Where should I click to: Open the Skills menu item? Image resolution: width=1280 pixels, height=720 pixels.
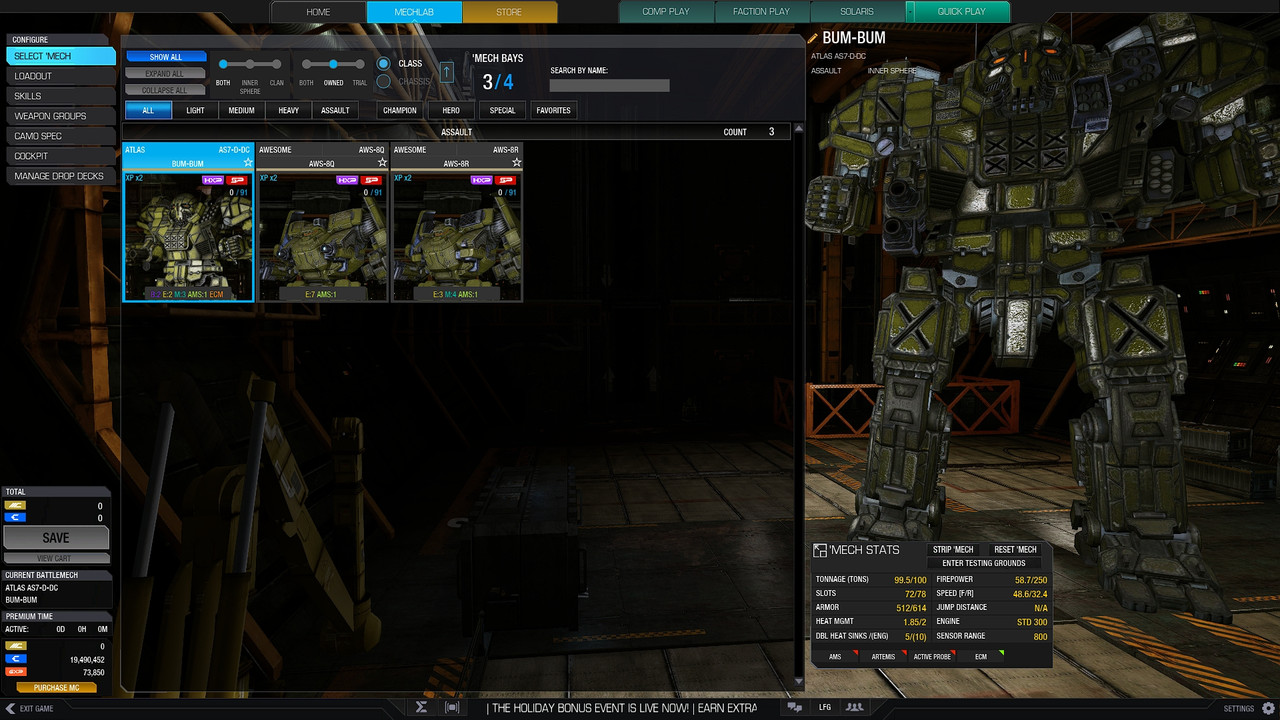tap(60, 96)
